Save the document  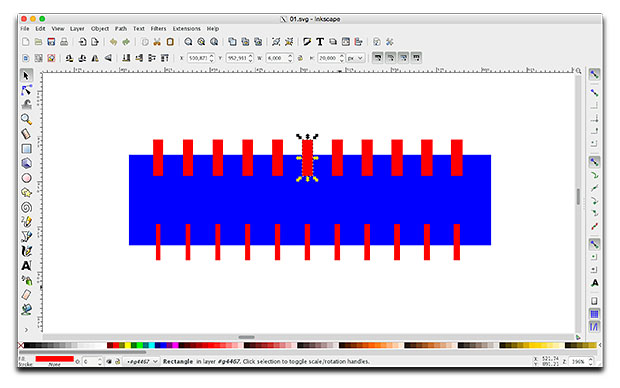(51, 42)
